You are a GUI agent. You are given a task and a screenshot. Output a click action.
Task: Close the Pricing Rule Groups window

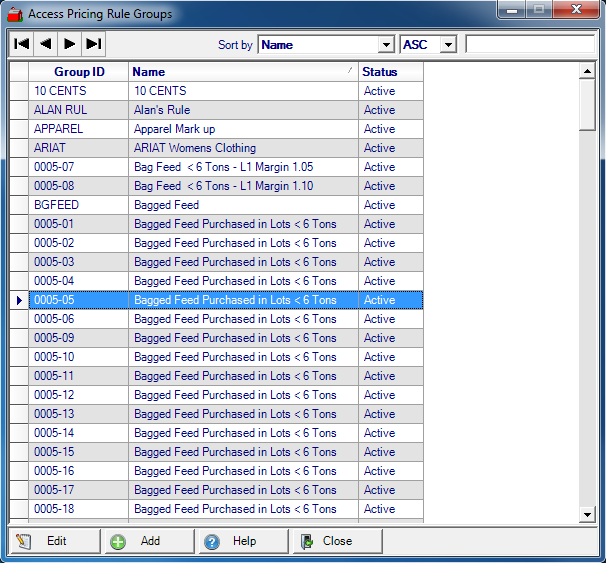(336, 541)
